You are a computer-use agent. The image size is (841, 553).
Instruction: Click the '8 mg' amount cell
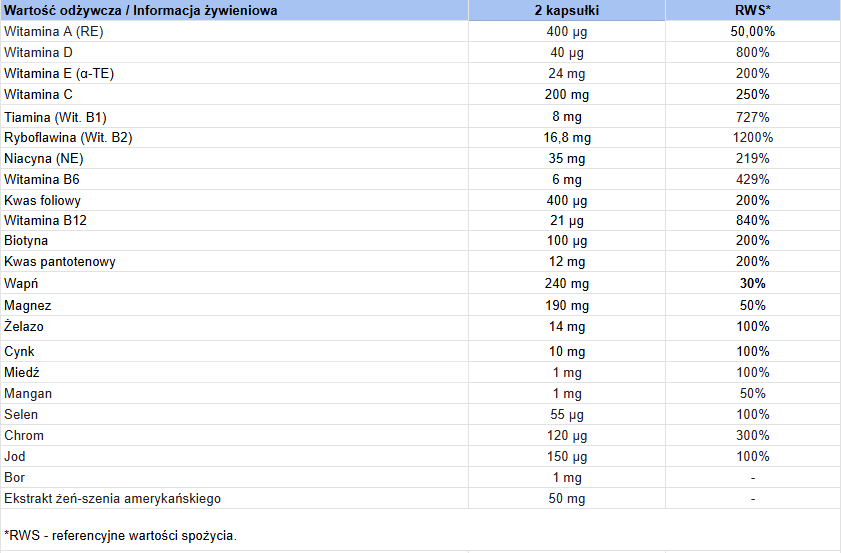coord(566,116)
